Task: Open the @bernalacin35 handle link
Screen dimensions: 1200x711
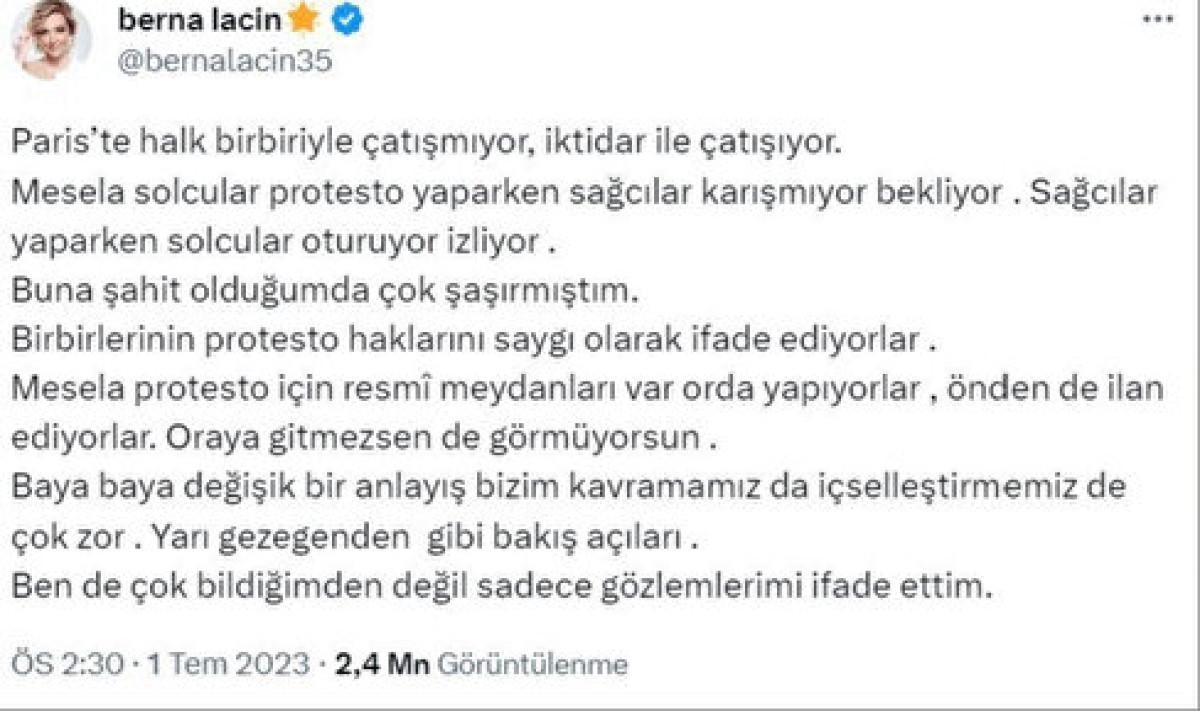Action: (225, 62)
